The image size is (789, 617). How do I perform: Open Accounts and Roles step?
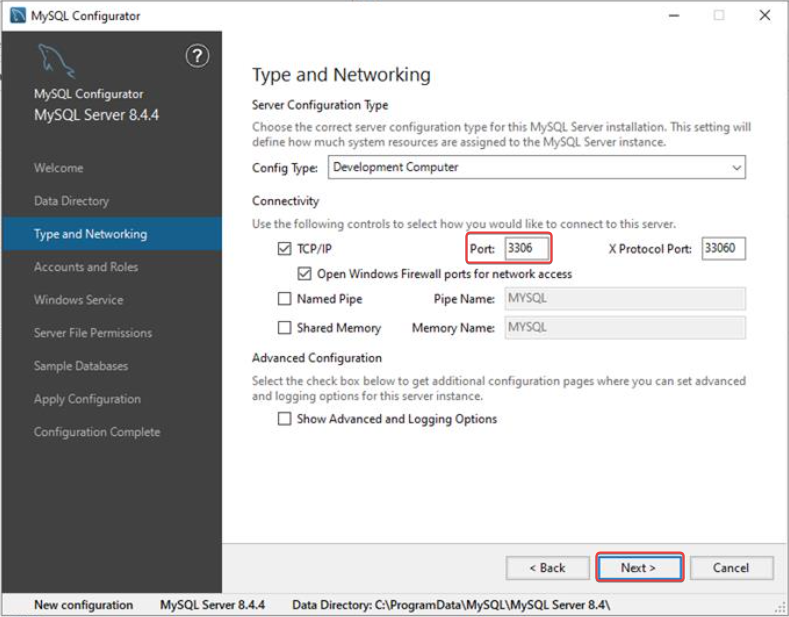click(86, 267)
